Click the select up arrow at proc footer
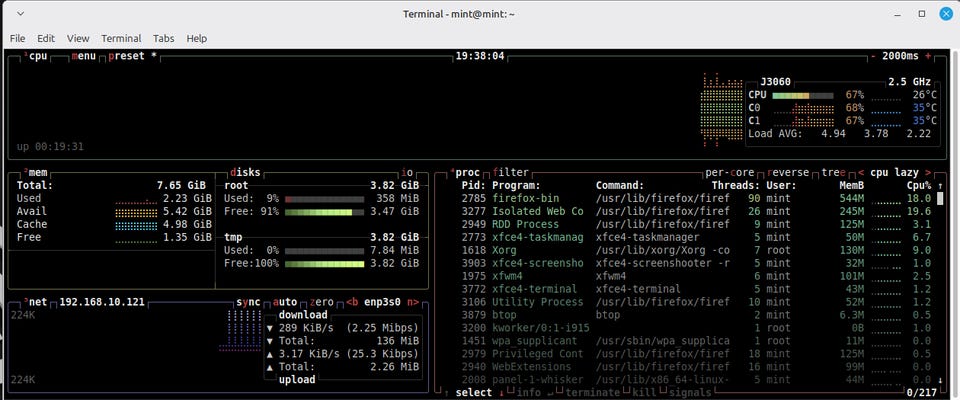The image size is (960, 400). click(x=446, y=393)
